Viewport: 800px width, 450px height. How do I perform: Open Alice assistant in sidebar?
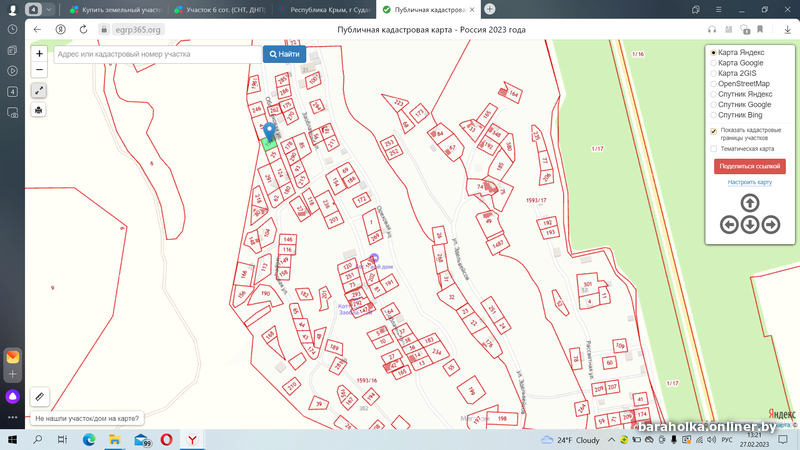point(12,396)
